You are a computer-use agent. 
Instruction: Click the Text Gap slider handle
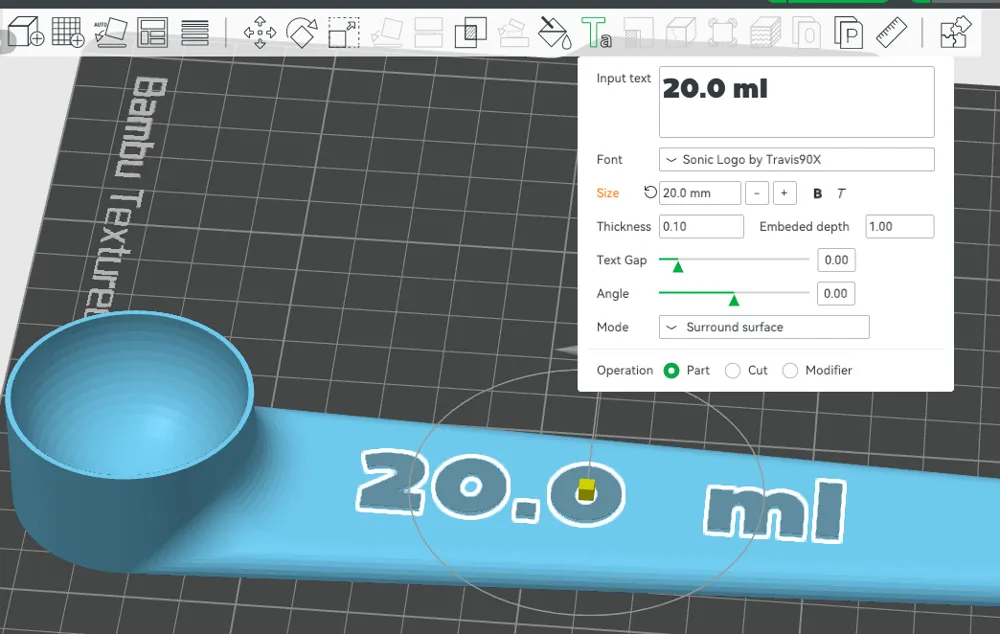point(678,267)
